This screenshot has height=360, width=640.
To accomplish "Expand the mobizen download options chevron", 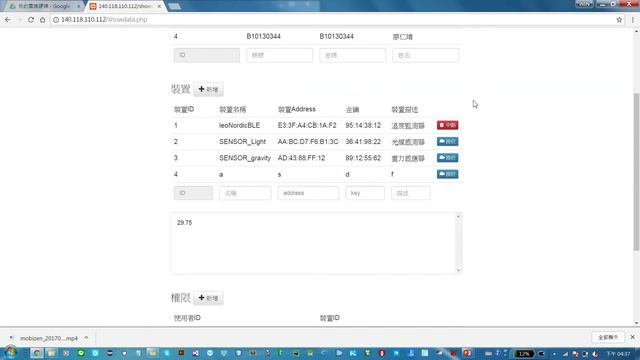I will tap(86, 338).
